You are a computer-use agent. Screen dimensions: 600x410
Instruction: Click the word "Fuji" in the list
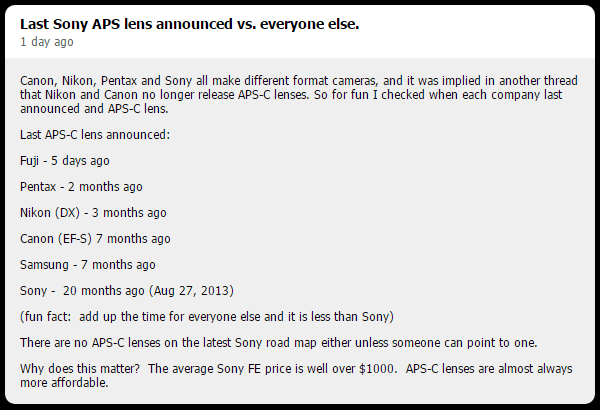[29, 161]
